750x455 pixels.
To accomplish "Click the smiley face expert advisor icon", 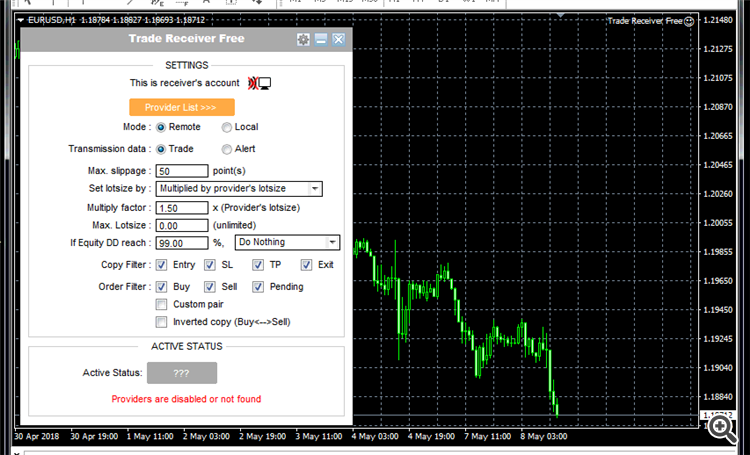I will coord(689,21).
